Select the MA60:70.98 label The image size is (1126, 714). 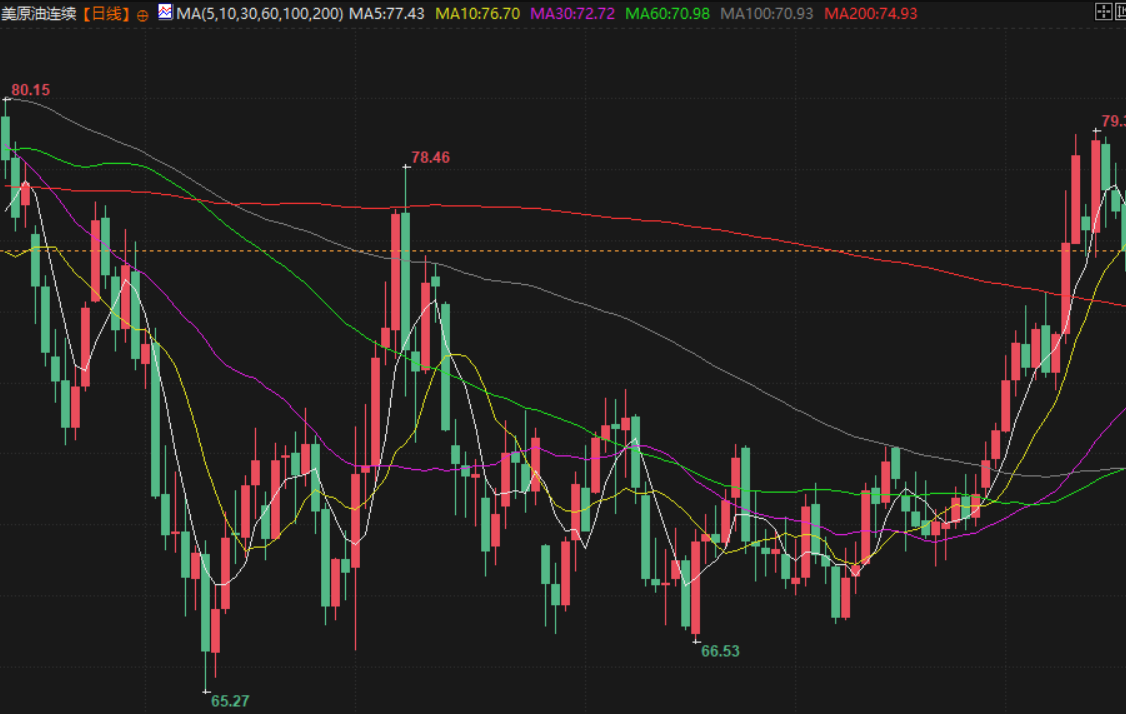pyautogui.click(x=667, y=13)
